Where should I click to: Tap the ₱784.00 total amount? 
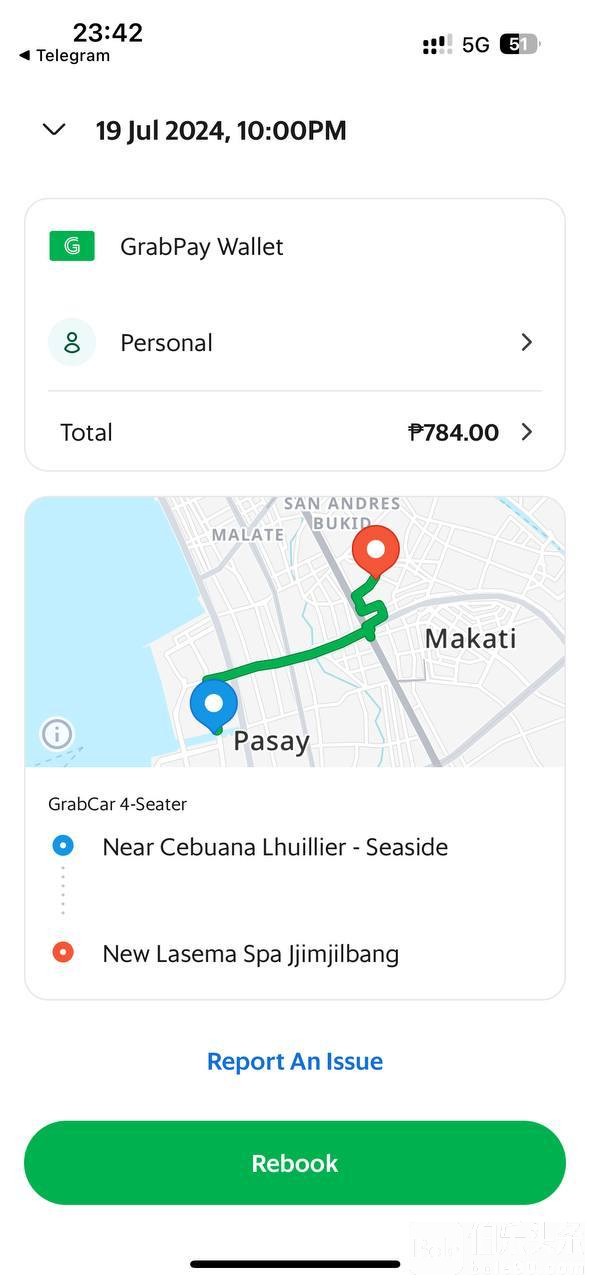point(454,432)
